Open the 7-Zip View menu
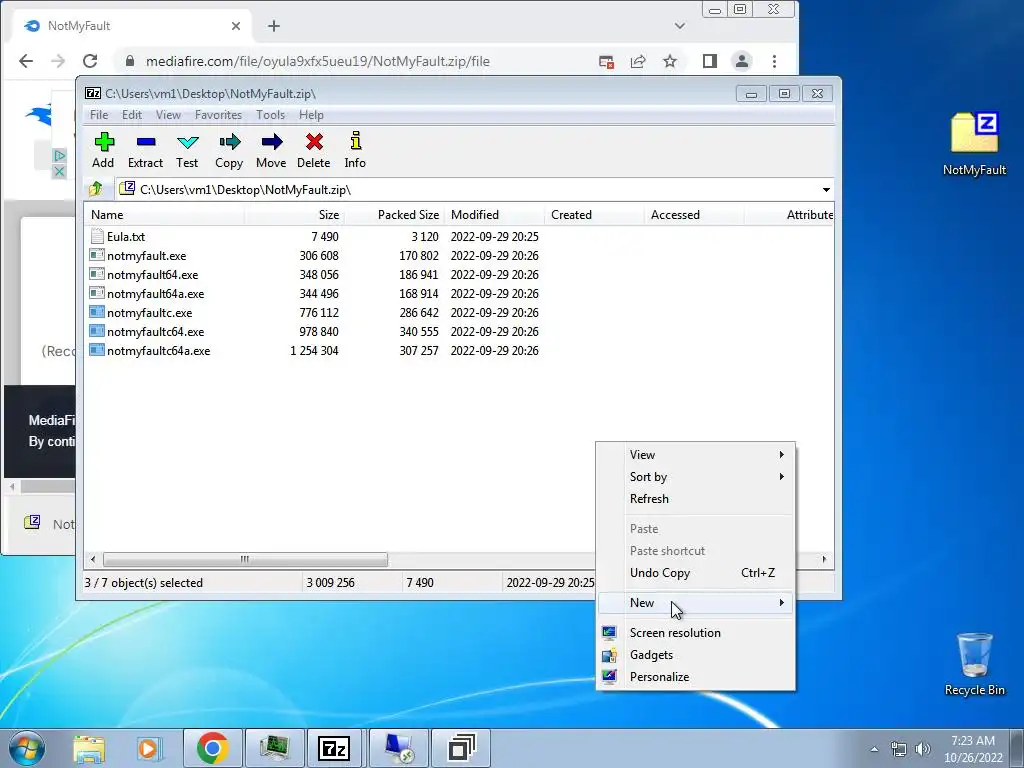The image size is (1024, 768). [168, 115]
